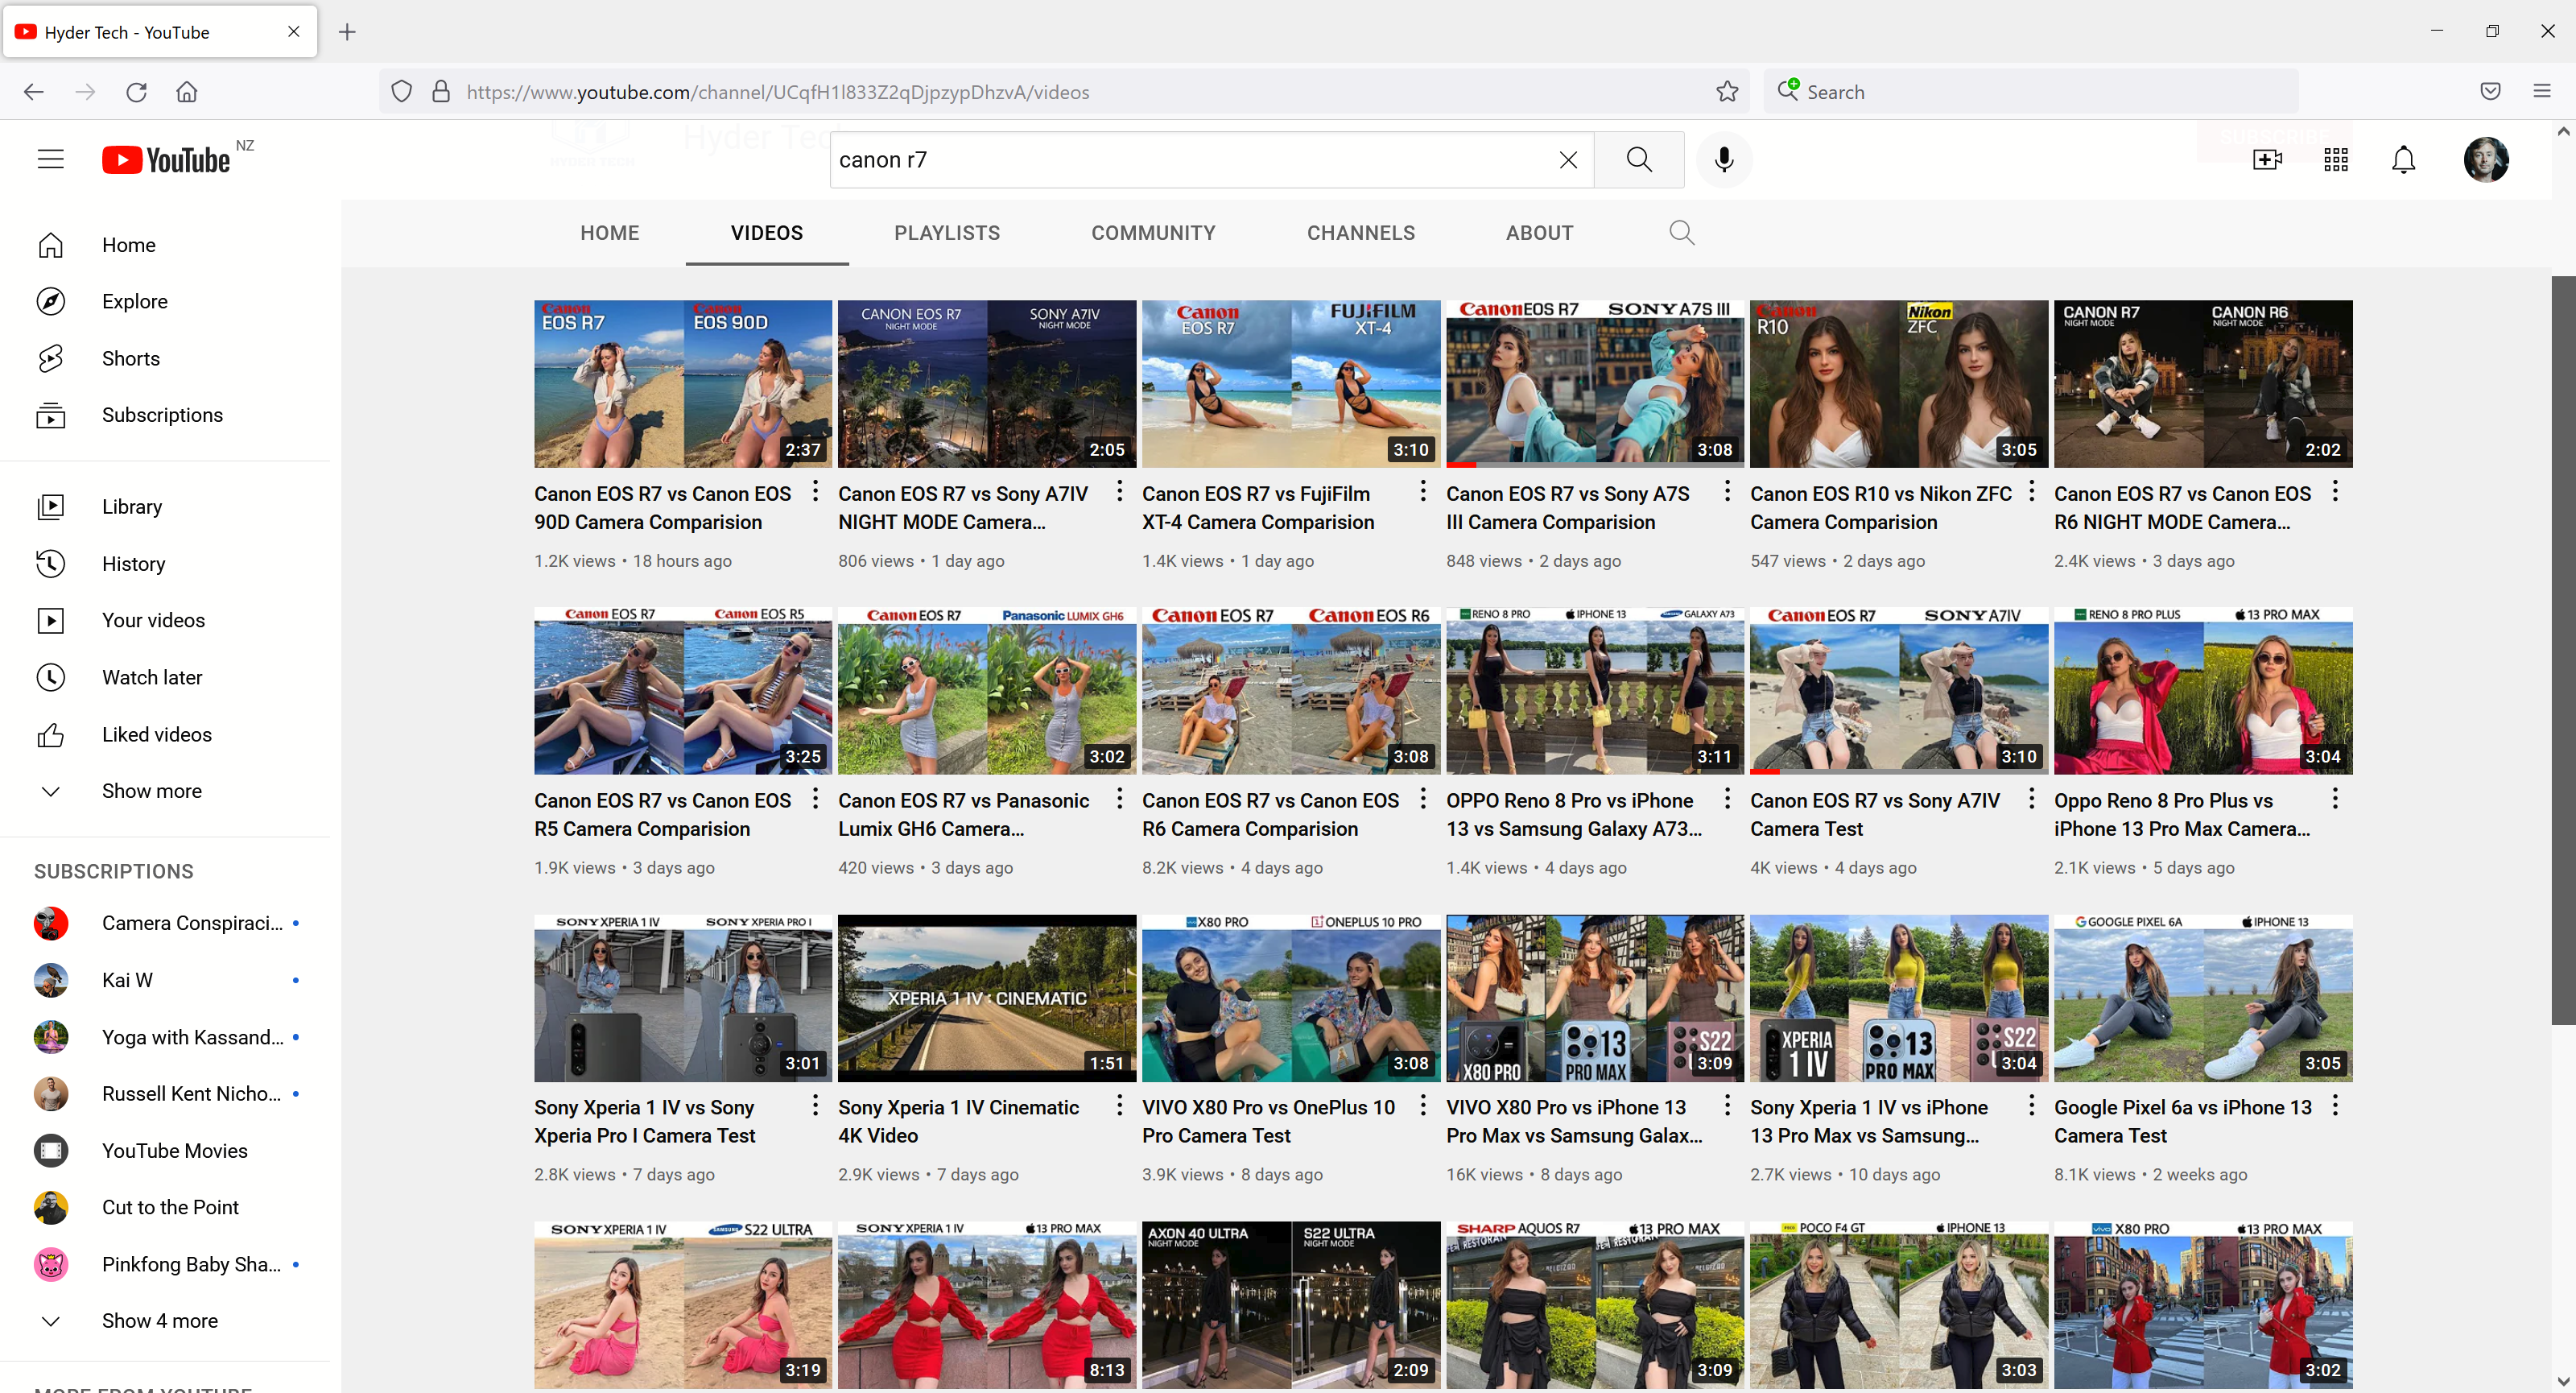Search within channel magnifier icon
Image resolution: width=2576 pixels, height=1393 pixels.
pyautogui.click(x=1682, y=233)
